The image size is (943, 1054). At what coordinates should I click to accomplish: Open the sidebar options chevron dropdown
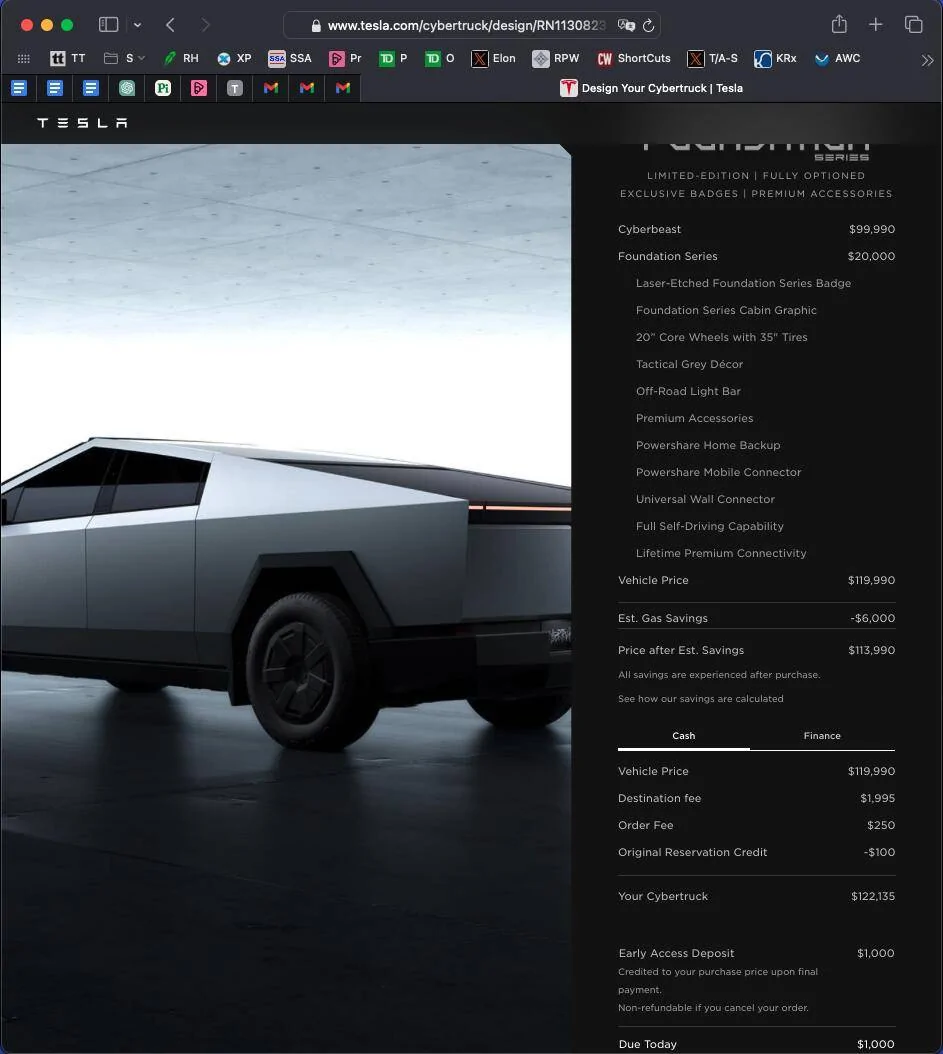point(137,25)
